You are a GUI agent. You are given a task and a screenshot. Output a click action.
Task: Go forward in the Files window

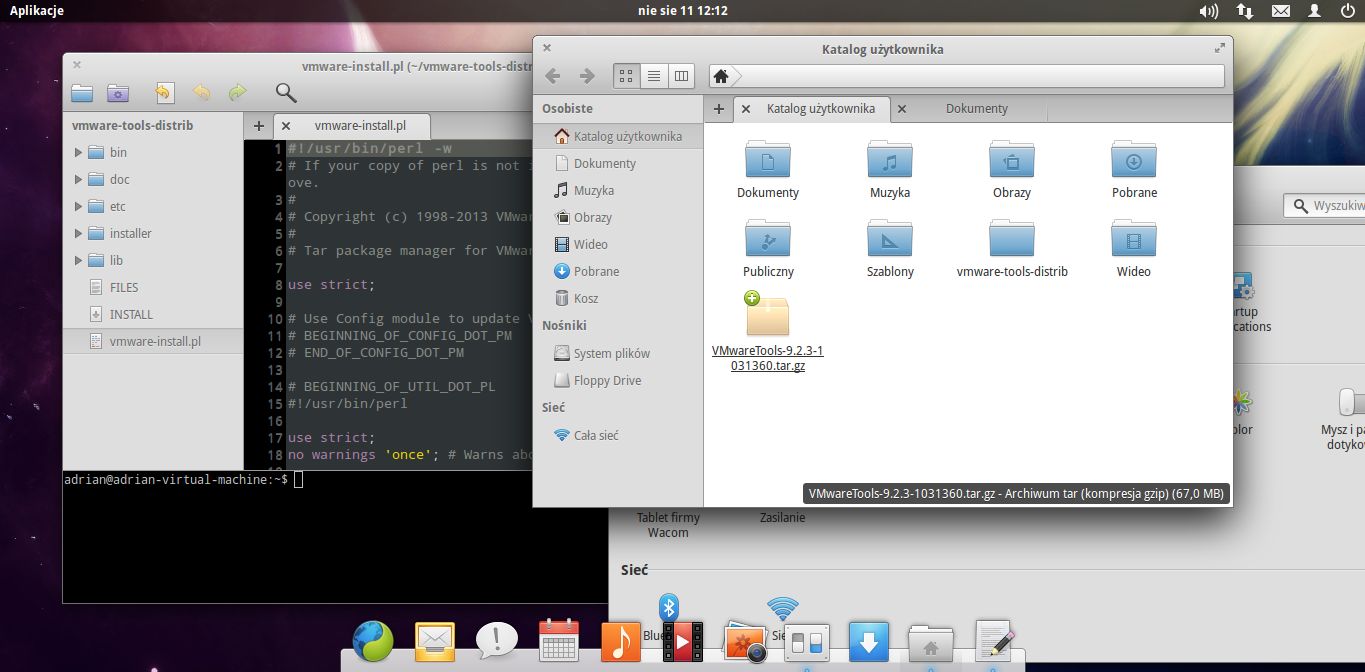point(587,76)
